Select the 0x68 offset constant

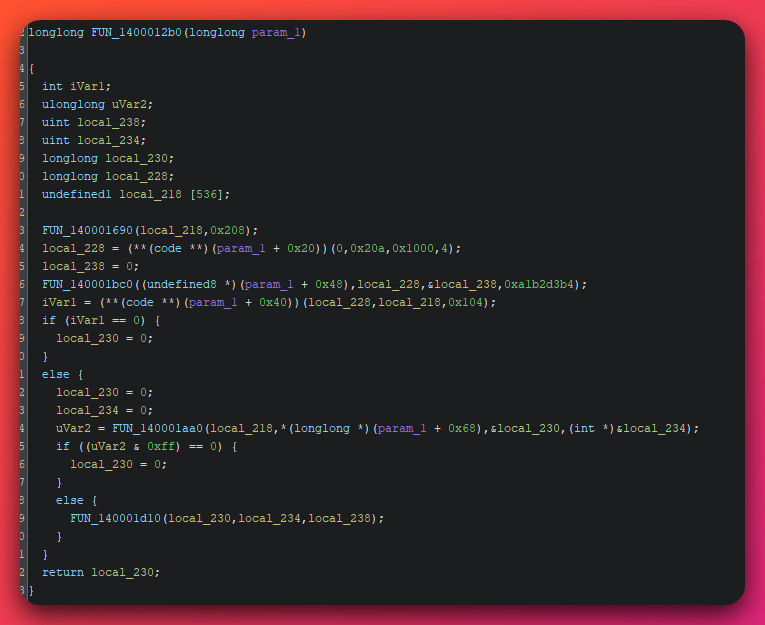click(x=462, y=428)
